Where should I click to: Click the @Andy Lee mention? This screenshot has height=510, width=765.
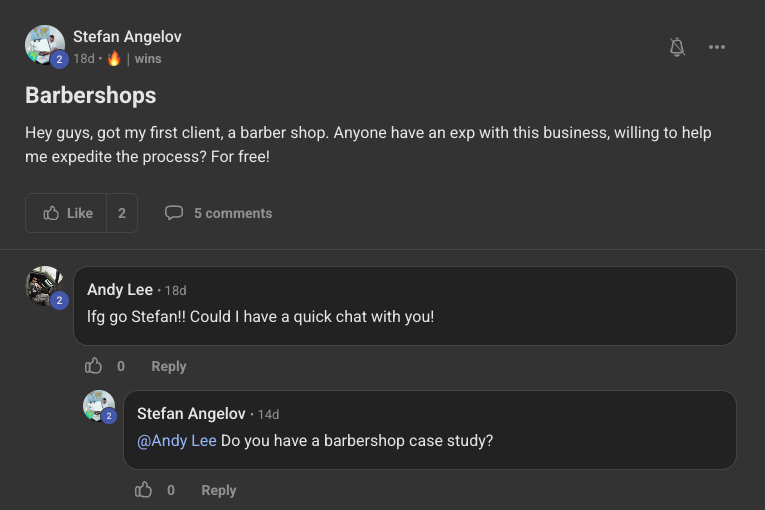click(177, 441)
